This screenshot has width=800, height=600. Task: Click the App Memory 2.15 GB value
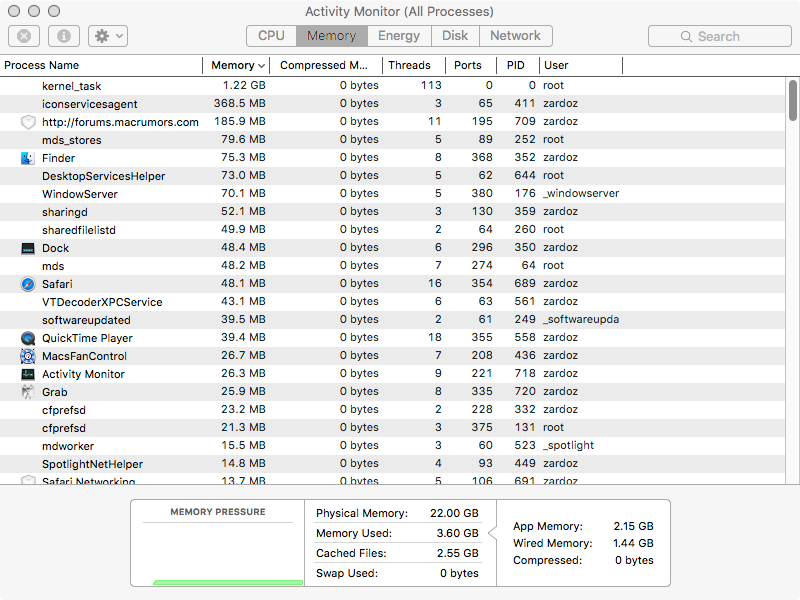[x=633, y=526]
